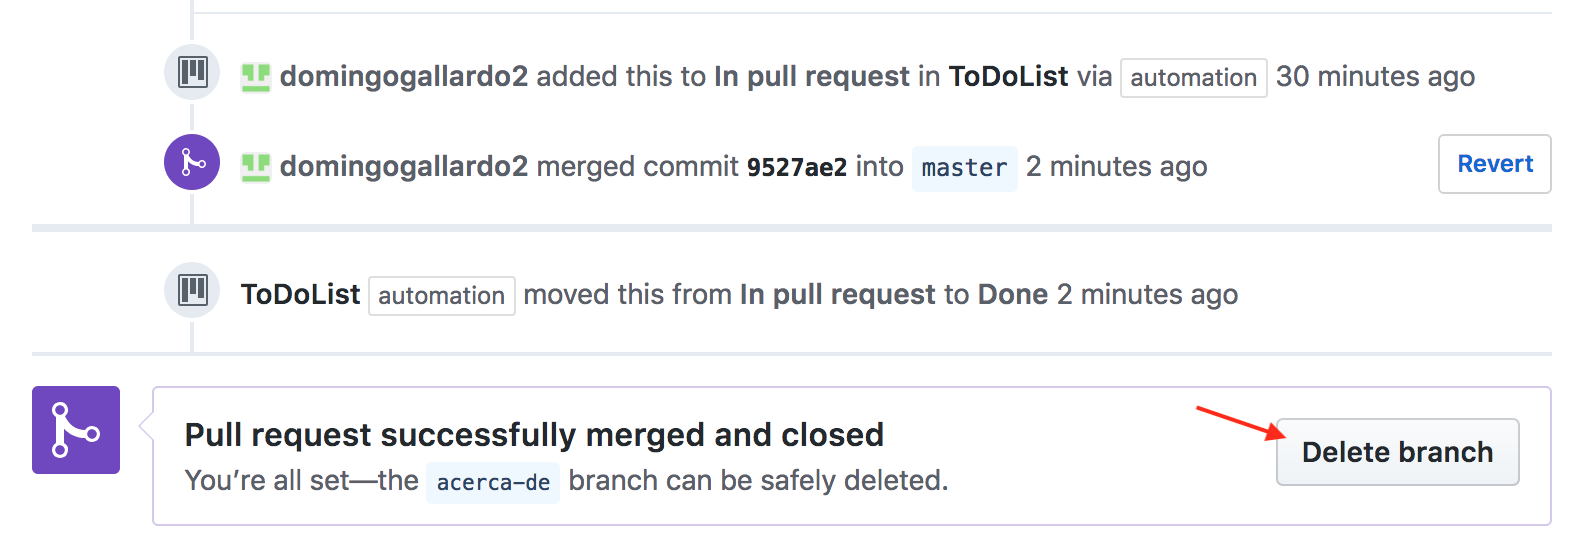Click the Revert button
The image size is (1582, 560).
[x=1495, y=164]
